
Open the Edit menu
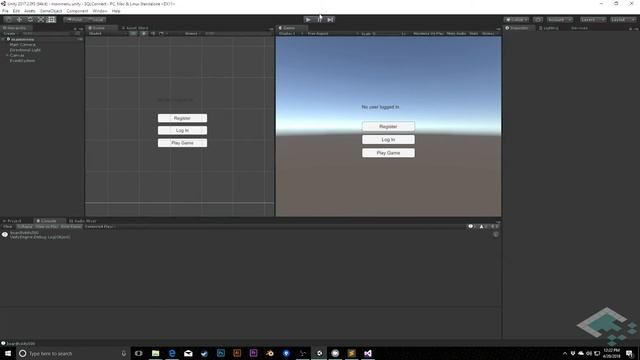tap(16, 11)
